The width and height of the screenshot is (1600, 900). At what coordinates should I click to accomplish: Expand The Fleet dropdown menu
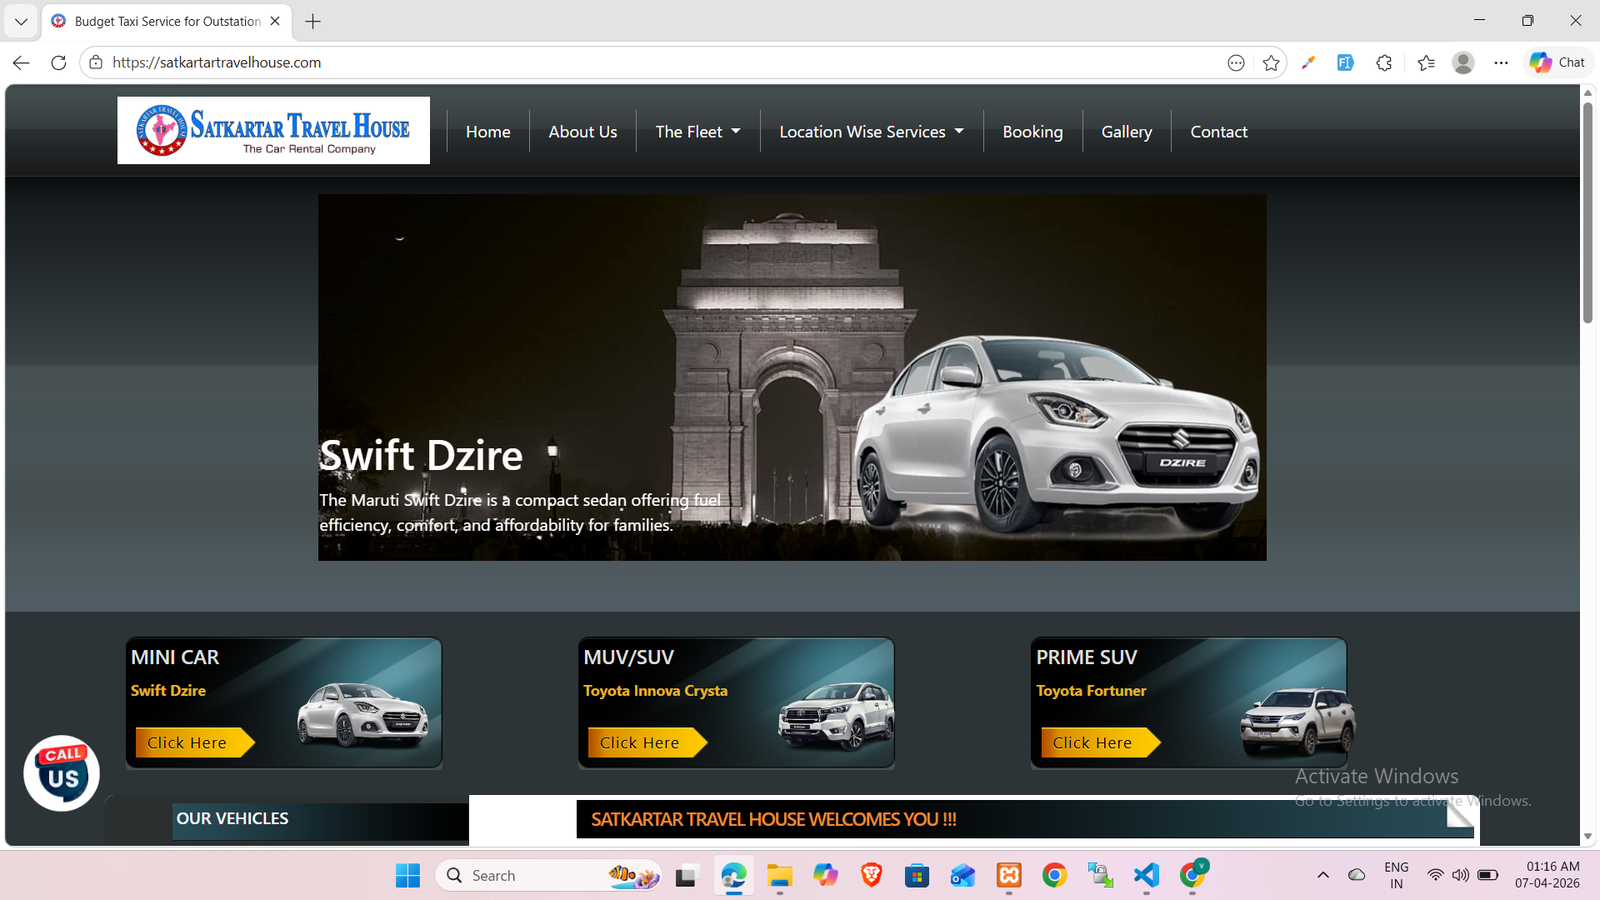698,132
